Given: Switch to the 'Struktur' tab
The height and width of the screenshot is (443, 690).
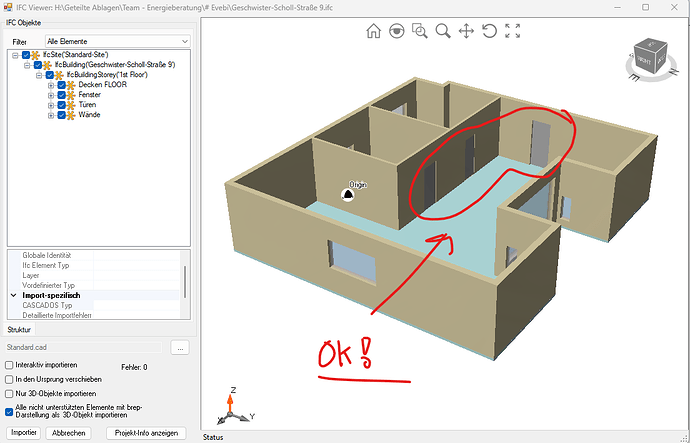Looking at the screenshot, I should pyautogui.click(x=20, y=329).
